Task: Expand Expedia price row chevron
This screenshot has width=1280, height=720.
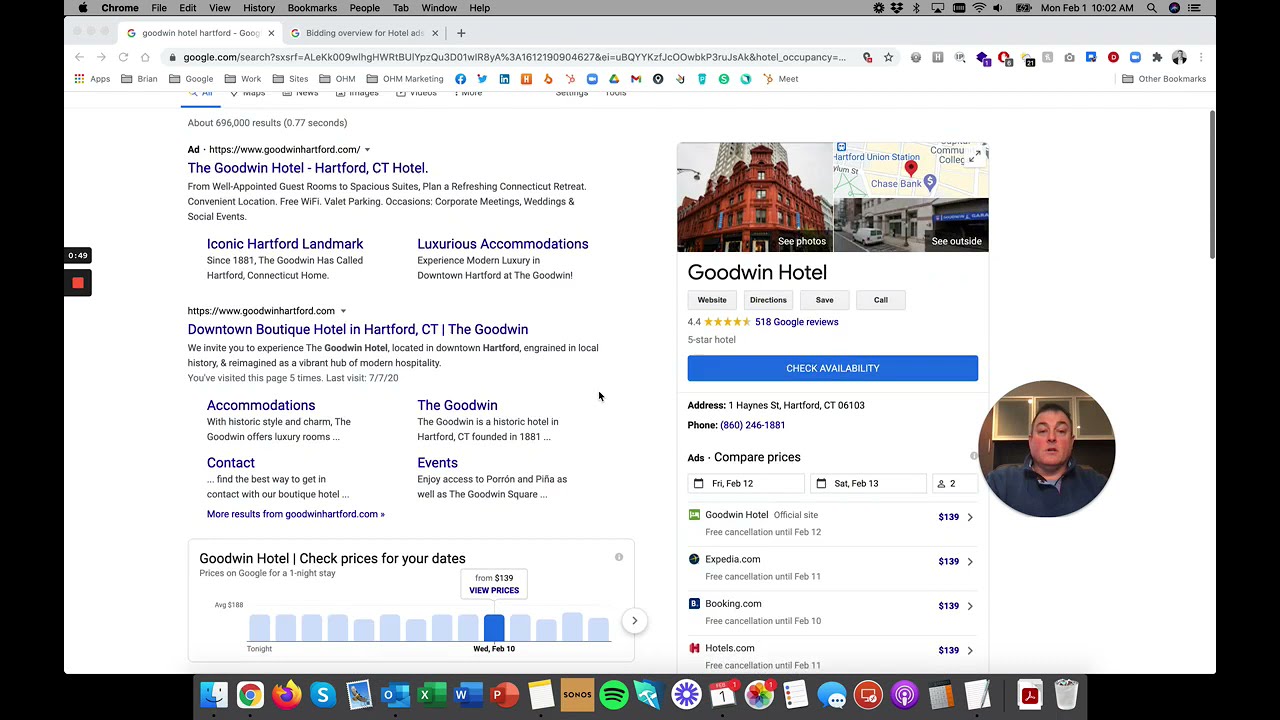Action: [970, 561]
